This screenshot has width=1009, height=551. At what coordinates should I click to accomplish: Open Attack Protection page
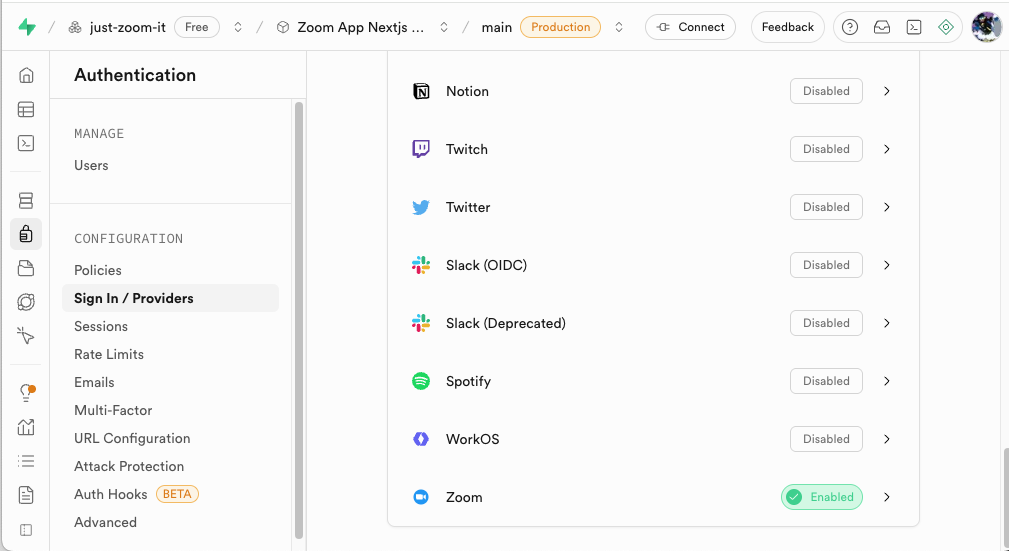(129, 466)
